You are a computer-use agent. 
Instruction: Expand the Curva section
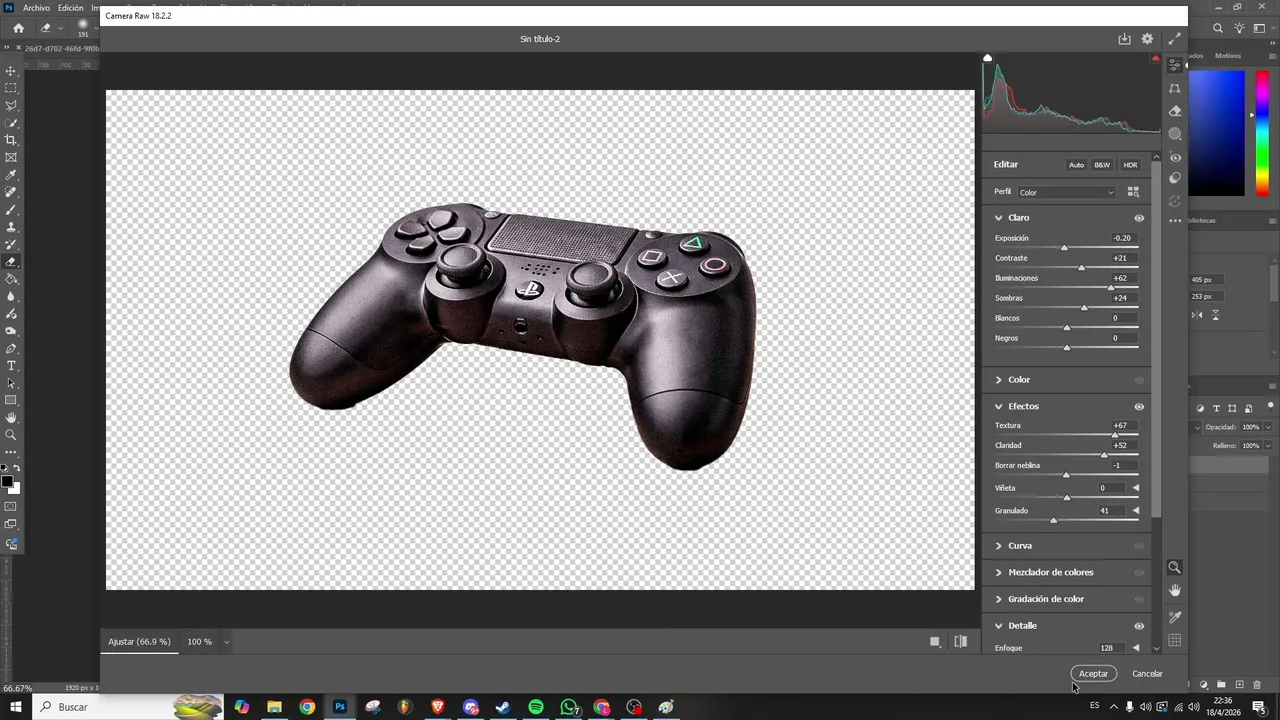(x=998, y=546)
